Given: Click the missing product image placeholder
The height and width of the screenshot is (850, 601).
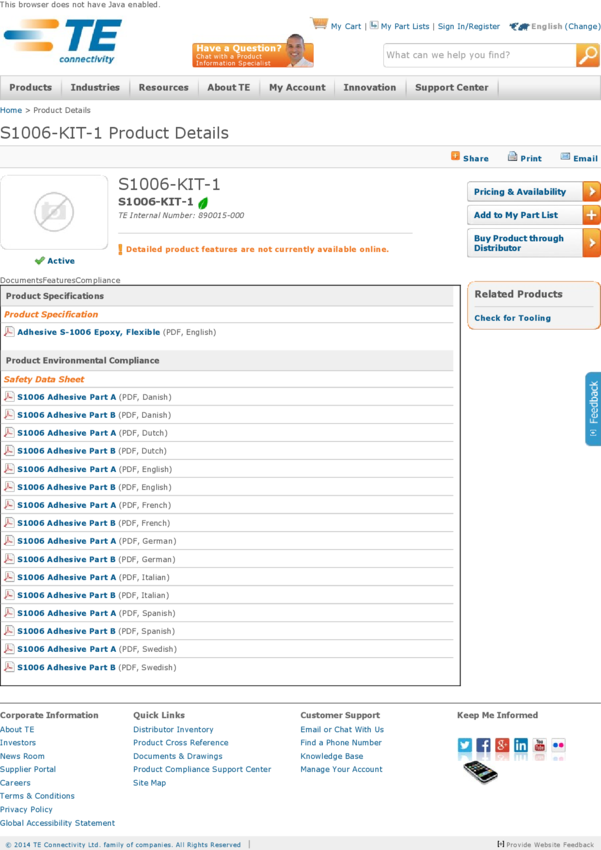Looking at the screenshot, I should pyautogui.click(x=54, y=212).
